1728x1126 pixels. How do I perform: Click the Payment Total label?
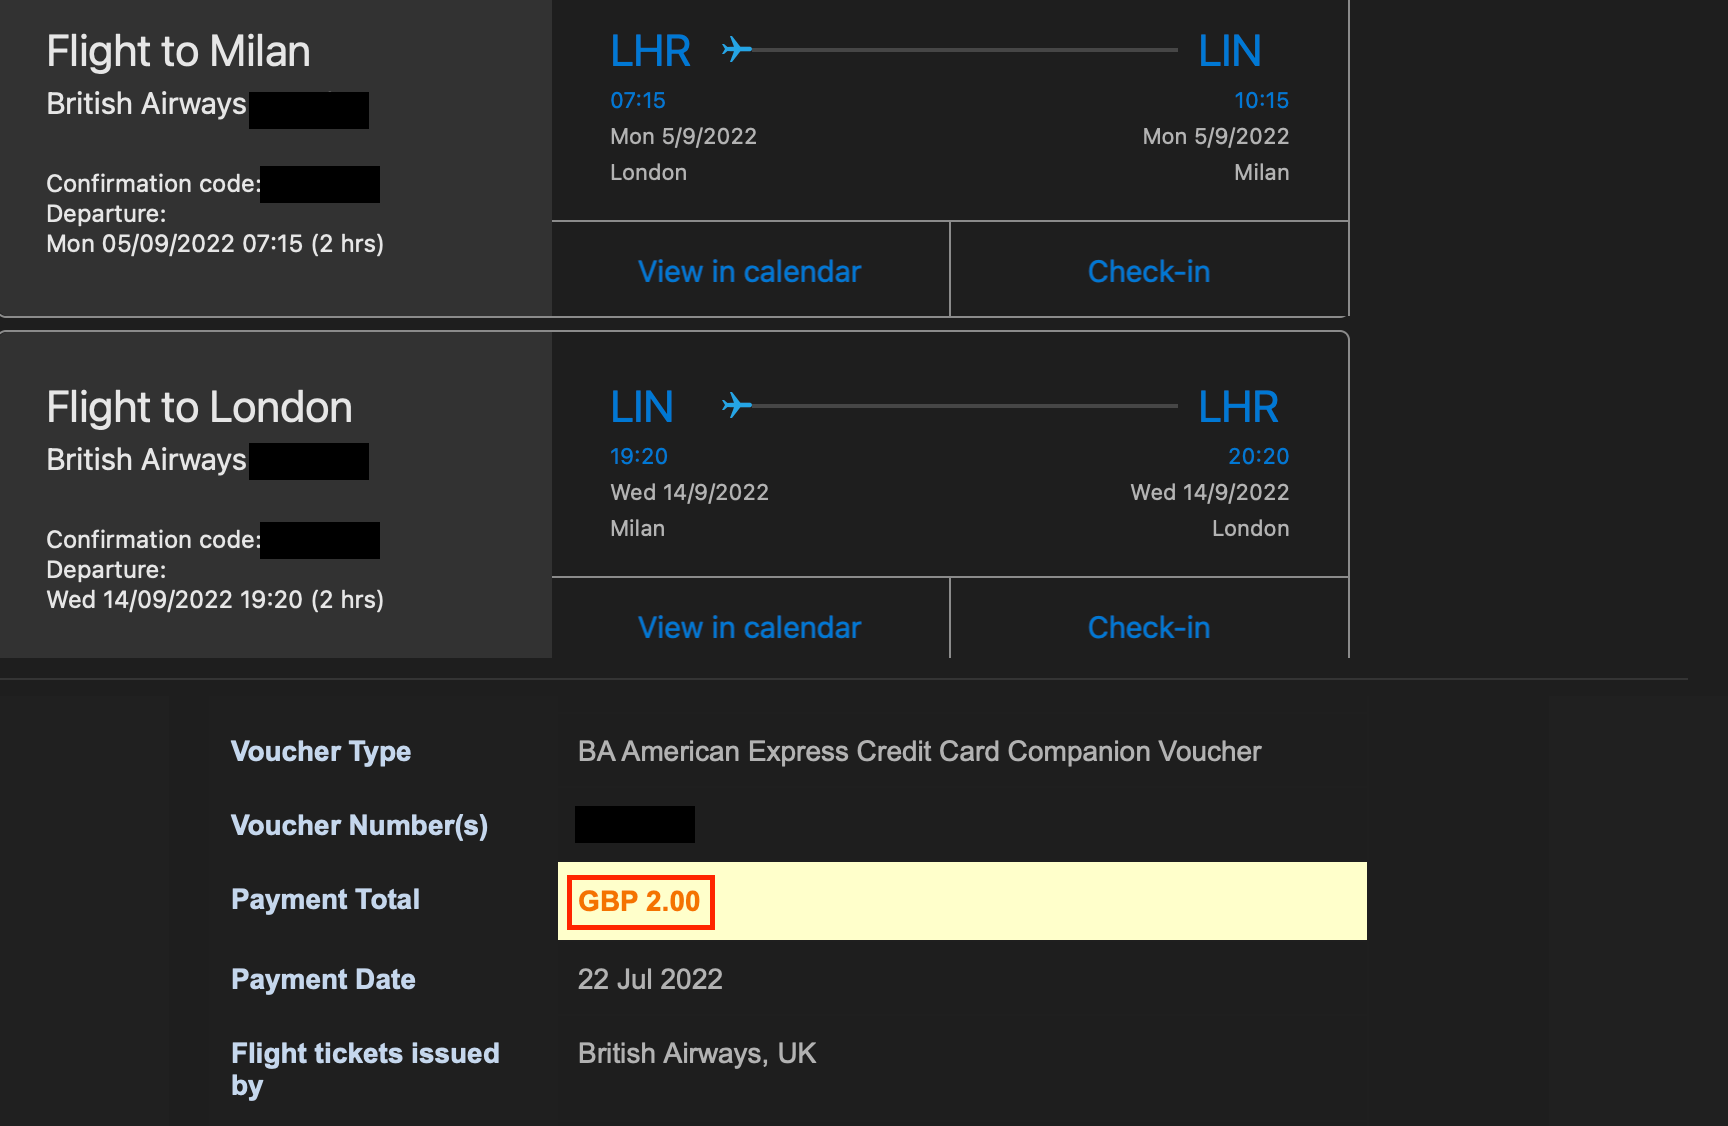pyautogui.click(x=325, y=899)
